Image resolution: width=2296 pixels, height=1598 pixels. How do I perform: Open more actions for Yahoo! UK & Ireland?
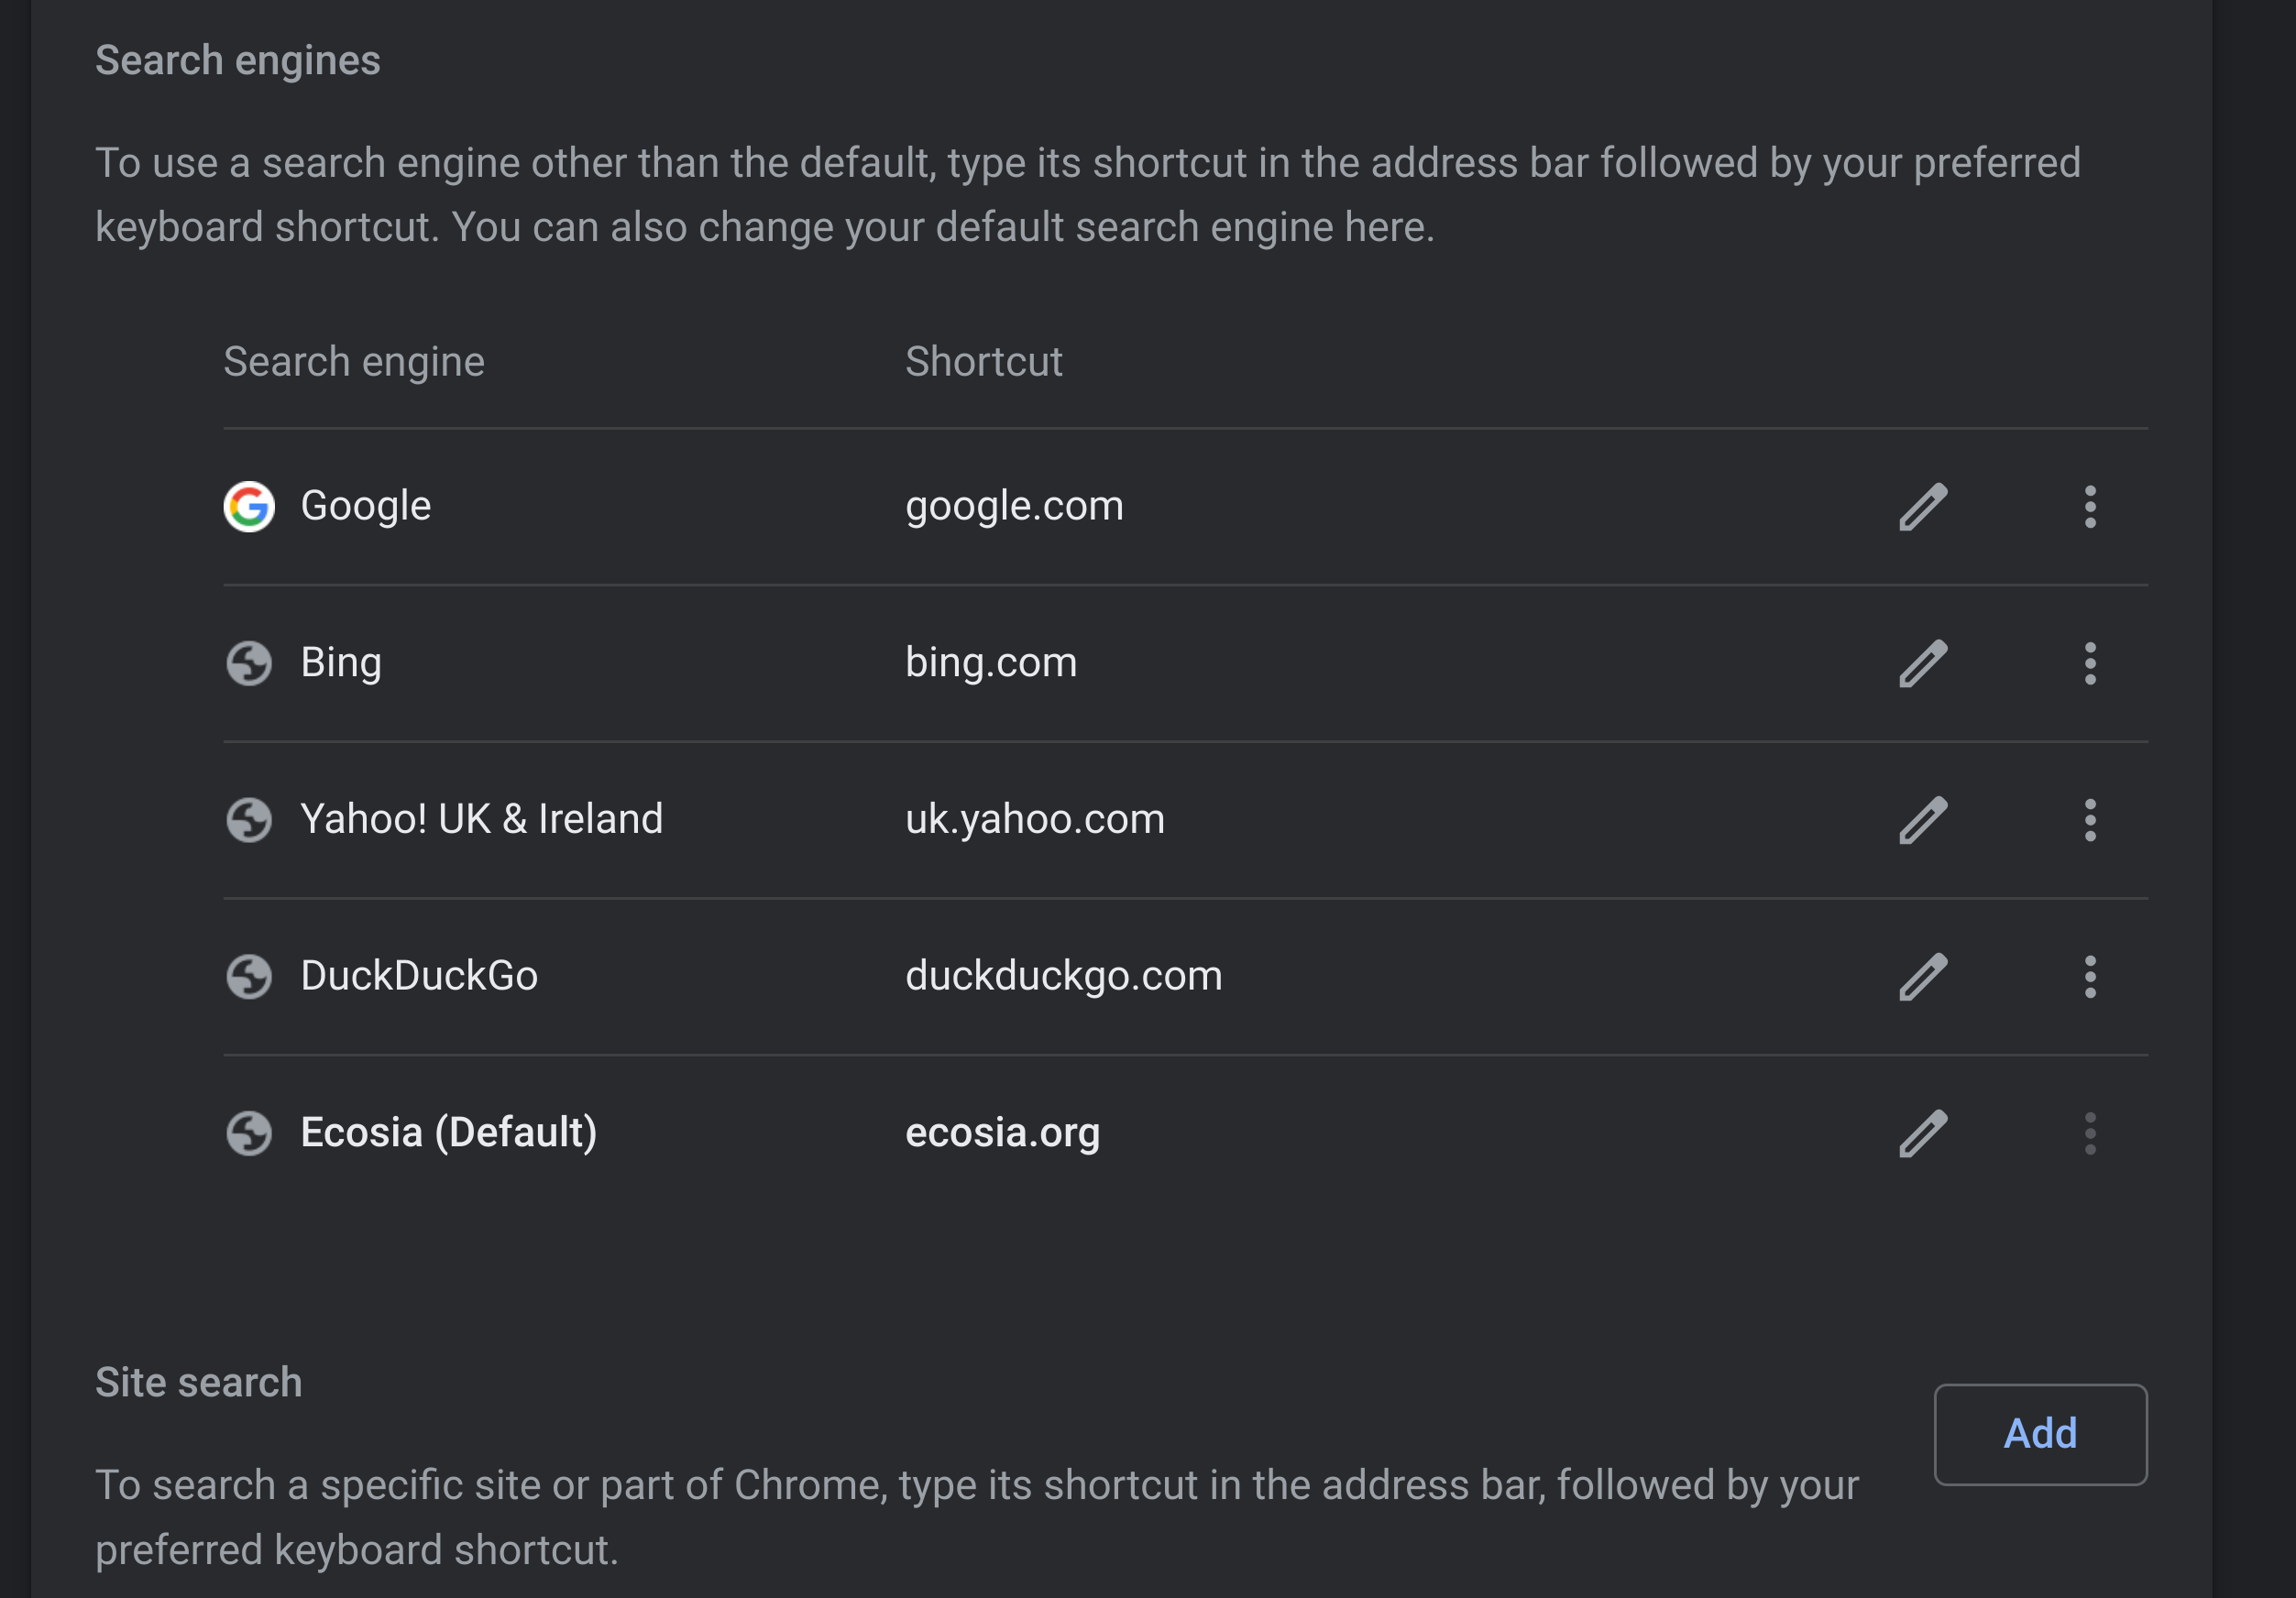point(2089,820)
